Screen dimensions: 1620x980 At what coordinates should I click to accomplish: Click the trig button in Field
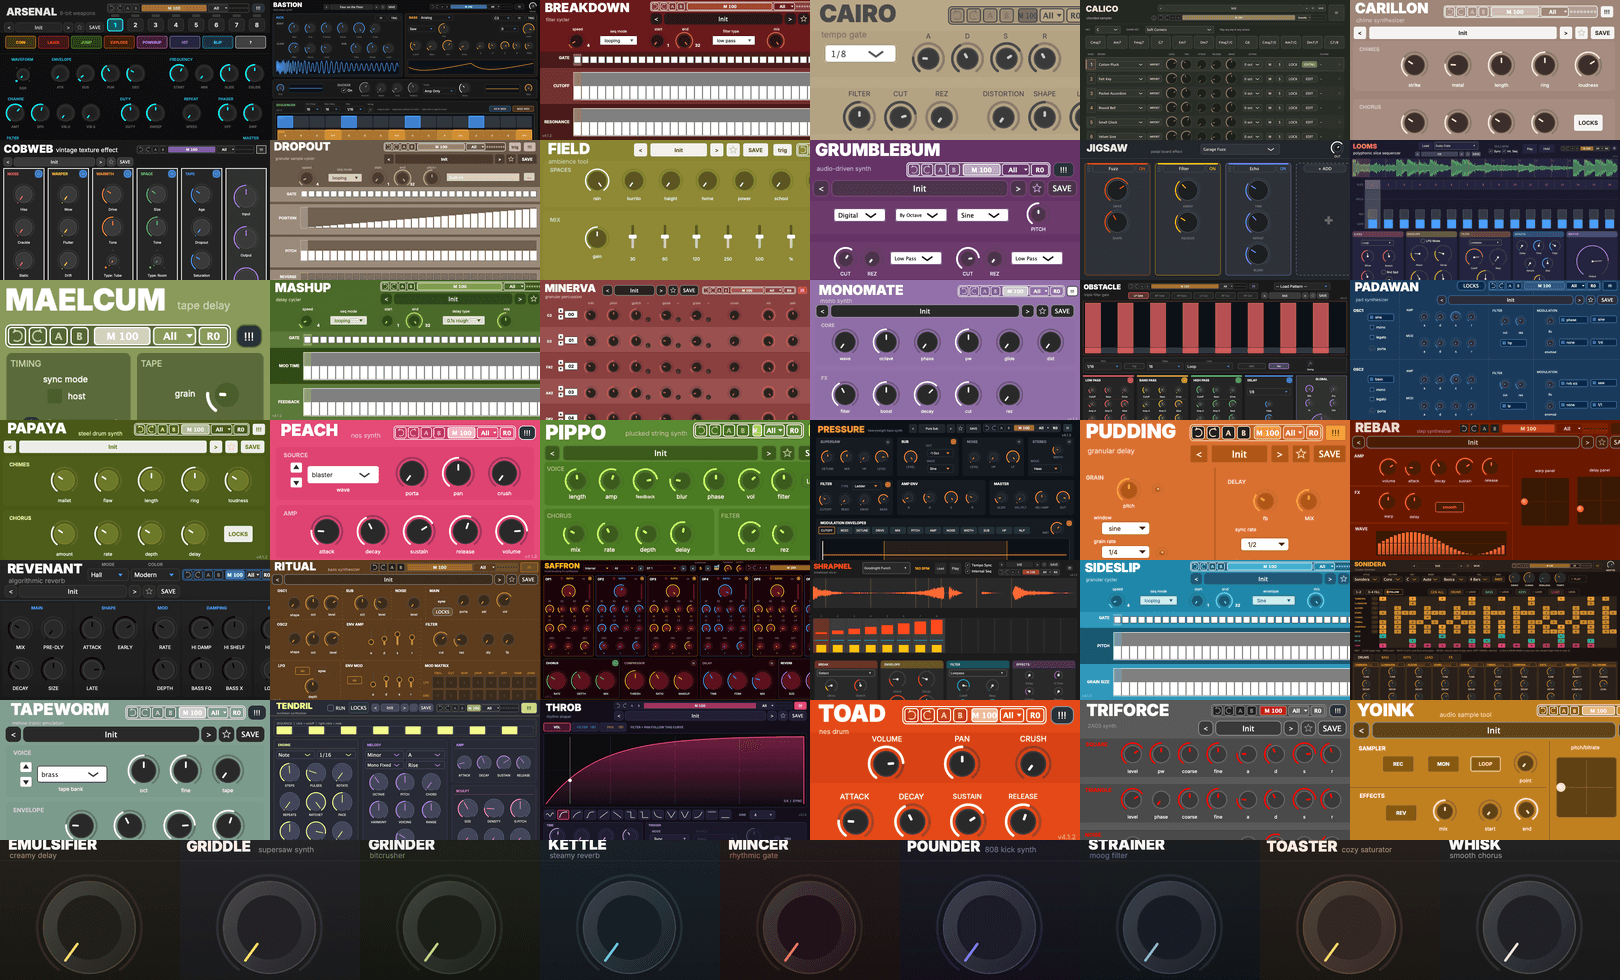[782, 150]
